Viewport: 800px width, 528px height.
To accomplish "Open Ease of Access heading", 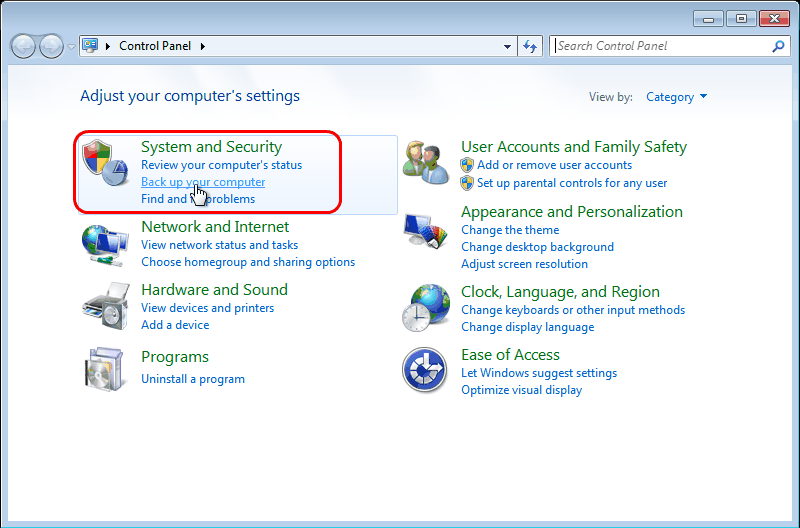I will pyautogui.click(x=510, y=355).
